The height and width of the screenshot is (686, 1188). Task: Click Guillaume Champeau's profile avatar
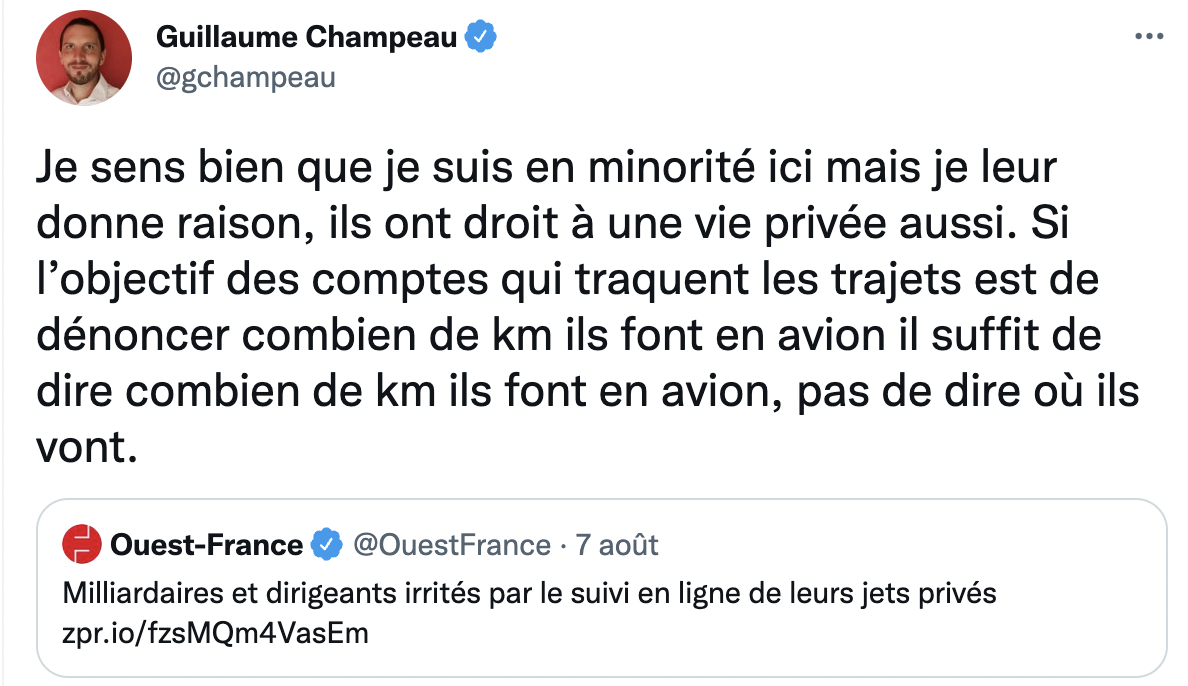pyautogui.click(x=84, y=59)
